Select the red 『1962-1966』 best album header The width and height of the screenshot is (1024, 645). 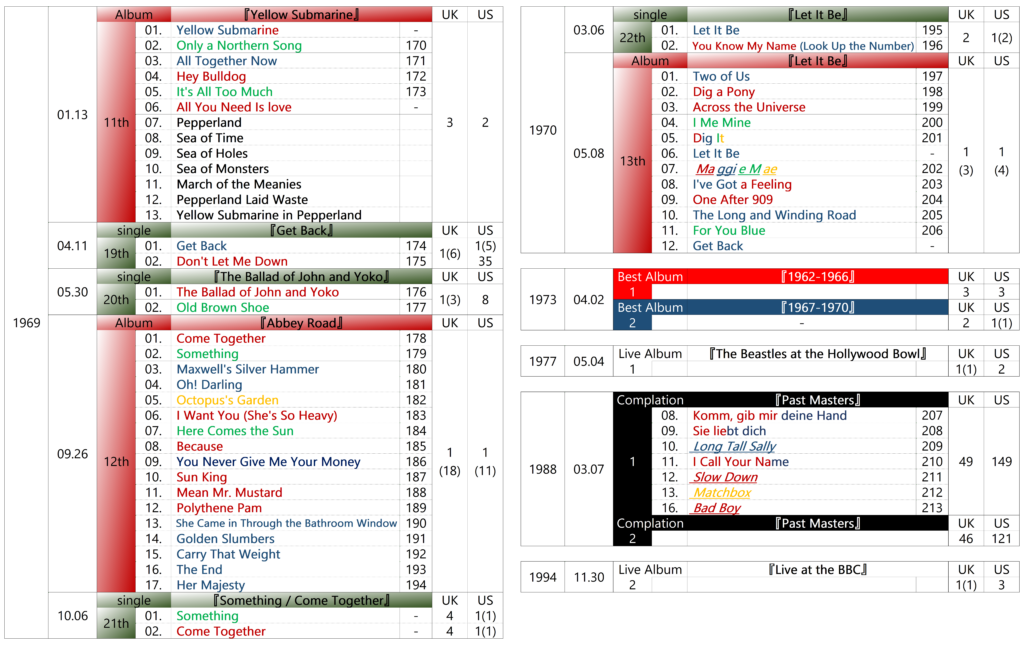818,276
